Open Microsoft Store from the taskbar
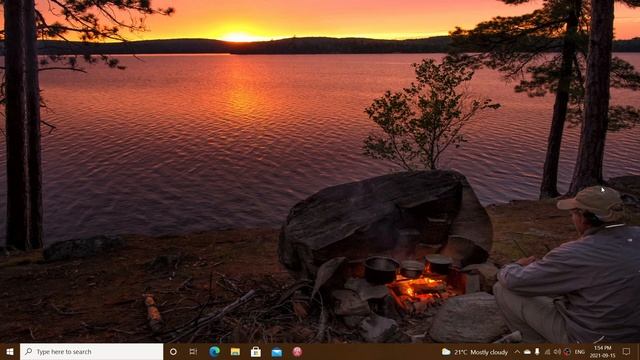 click(x=256, y=351)
